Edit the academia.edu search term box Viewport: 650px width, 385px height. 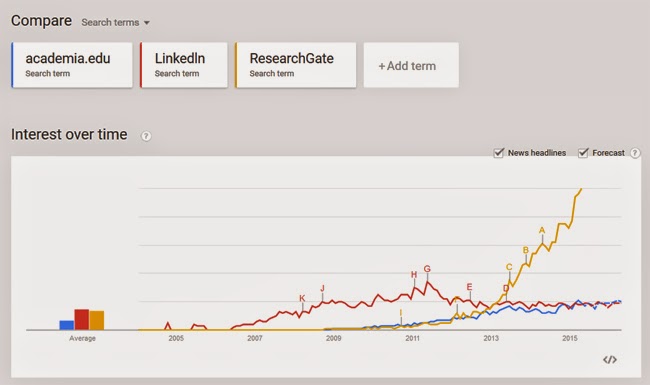pyautogui.click(x=72, y=65)
